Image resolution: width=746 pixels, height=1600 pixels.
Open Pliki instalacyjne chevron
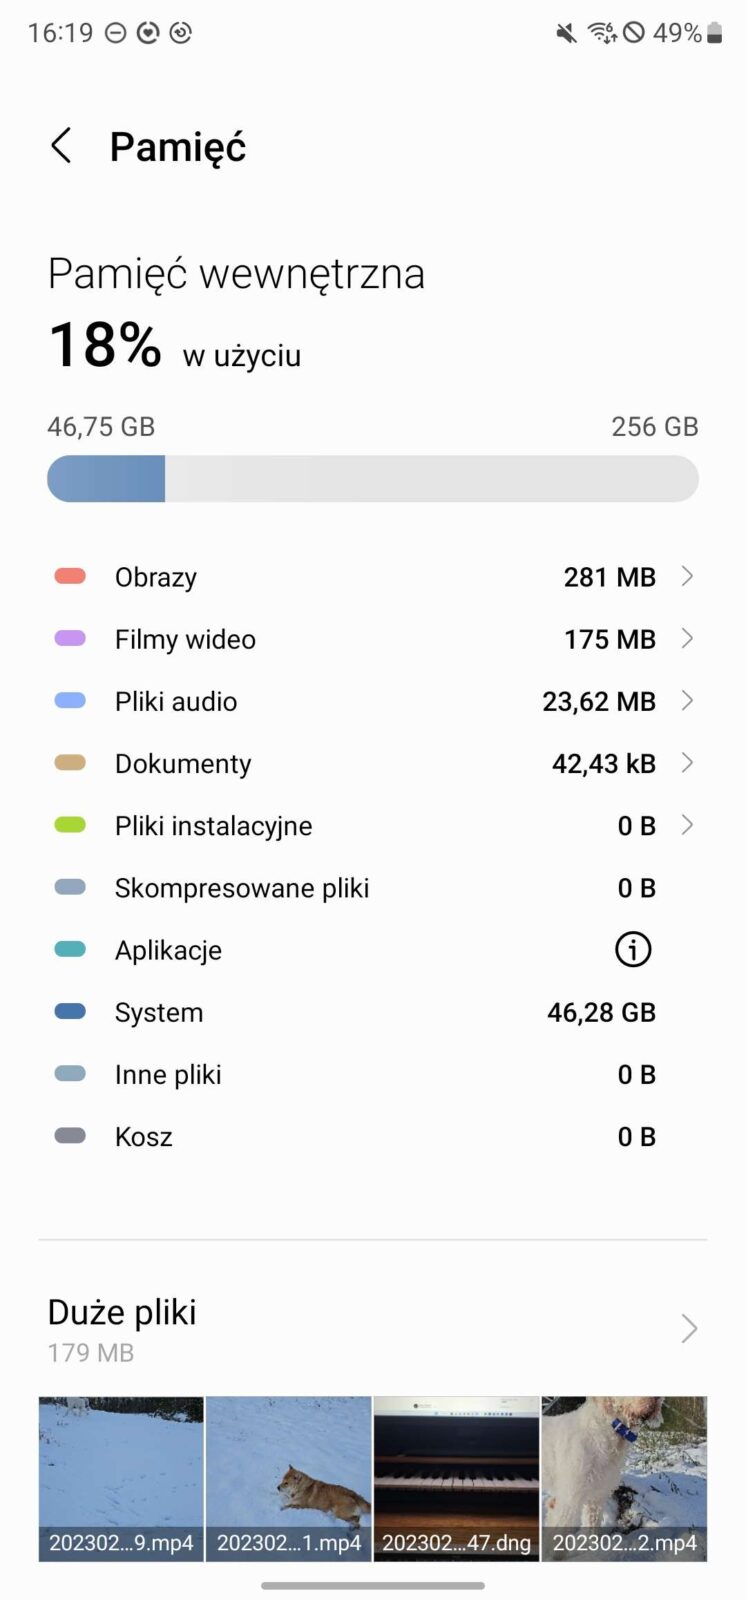[x=687, y=825]
